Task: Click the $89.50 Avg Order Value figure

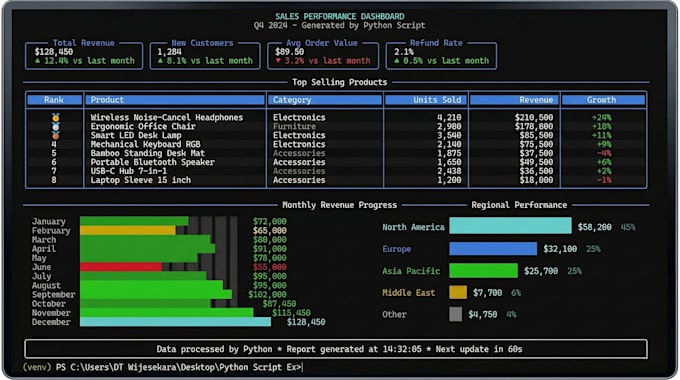Action: tap(290, 52)
